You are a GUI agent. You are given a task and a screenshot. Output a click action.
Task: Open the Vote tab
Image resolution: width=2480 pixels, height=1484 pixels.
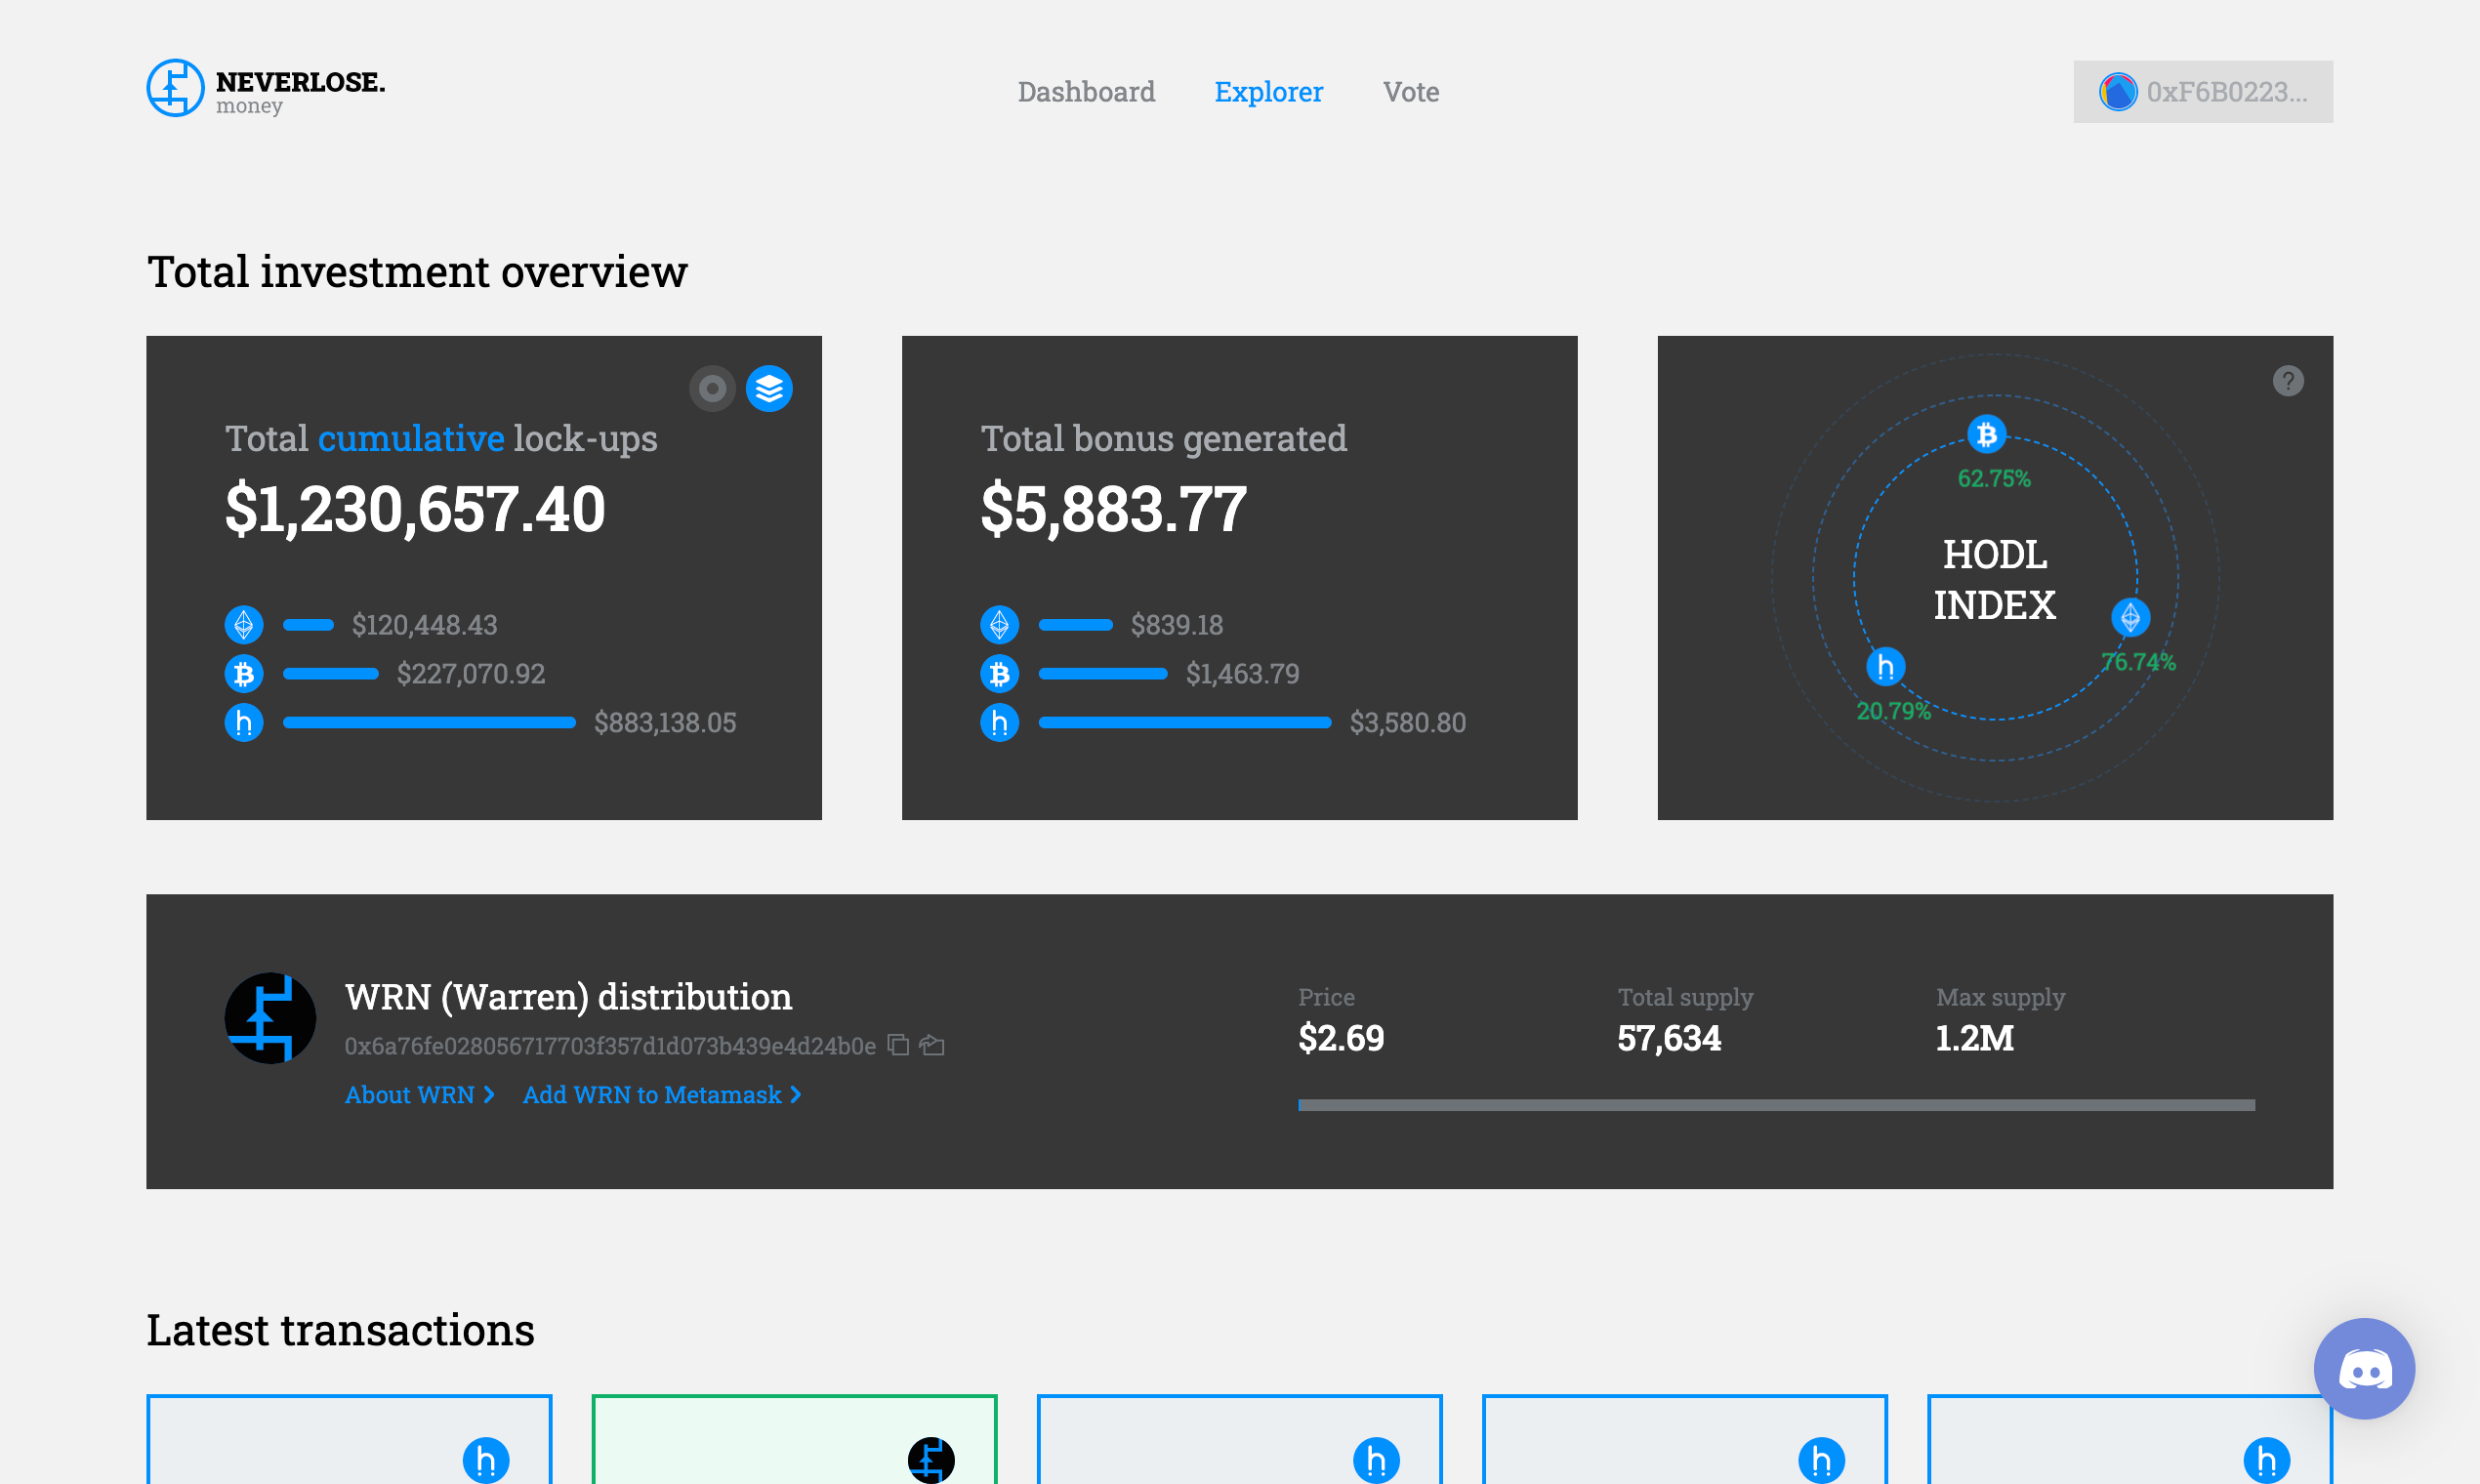pos(1410,92)
